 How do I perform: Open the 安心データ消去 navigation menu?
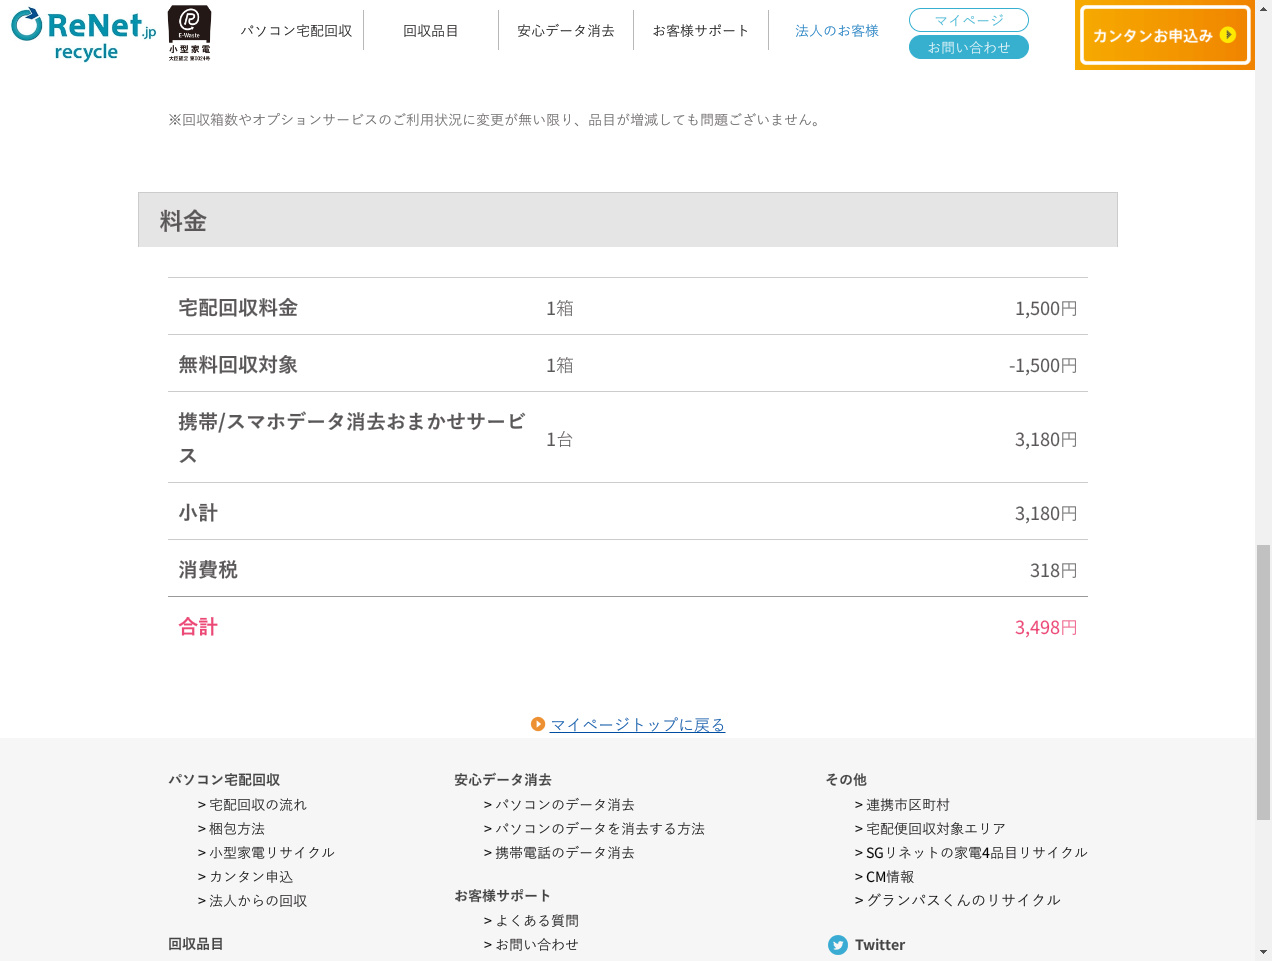coord(565,31)
